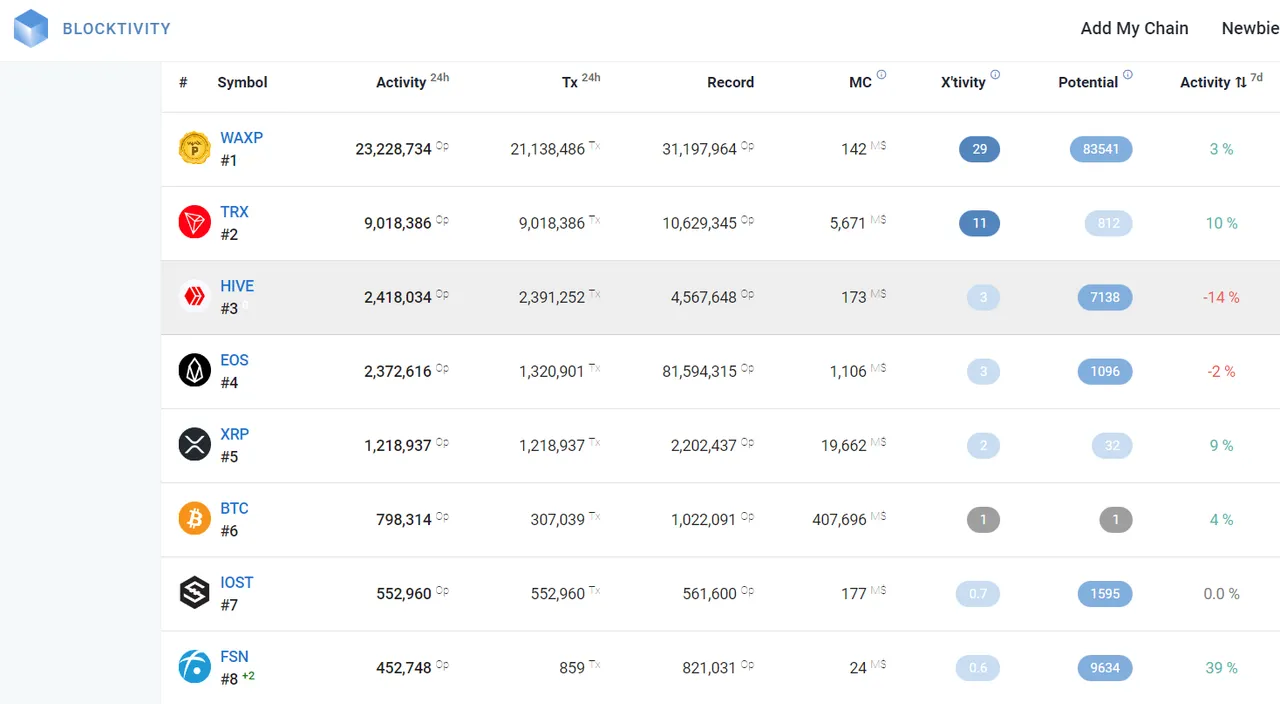Screen dimensions: 1280x704
Task: Click IOST record value 561,600
Action: pos(710,593)
